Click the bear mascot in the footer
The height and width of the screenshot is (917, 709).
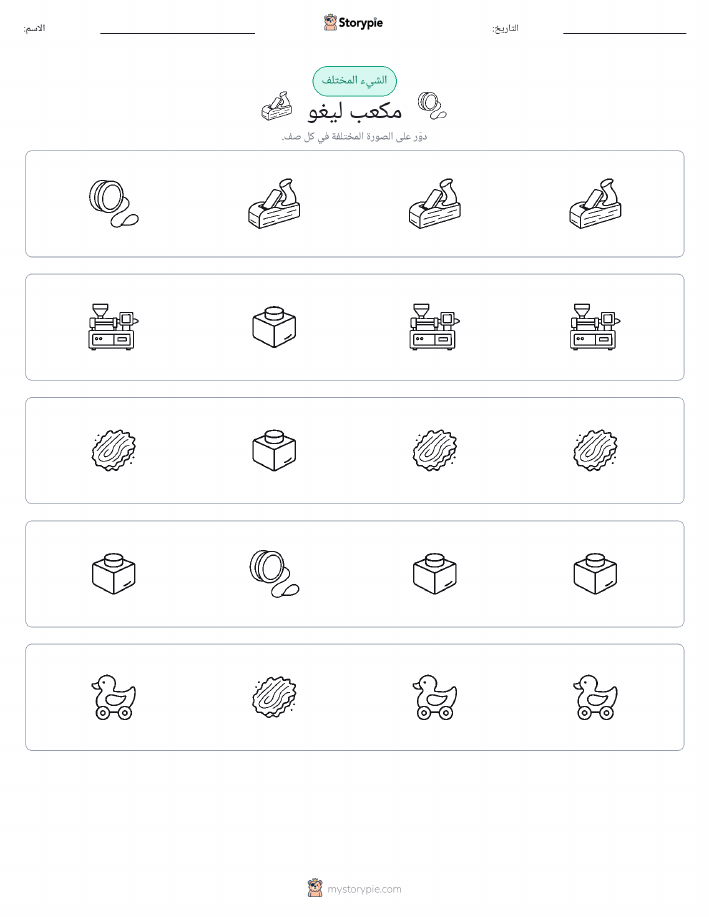coord(315,888)
